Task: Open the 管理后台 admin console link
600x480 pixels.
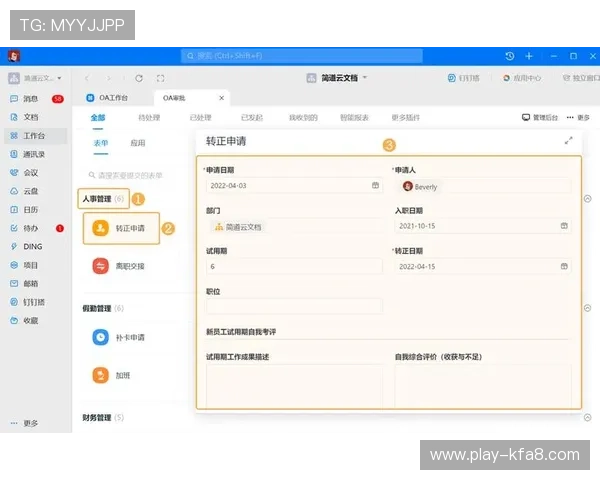Action: point(540,118)
